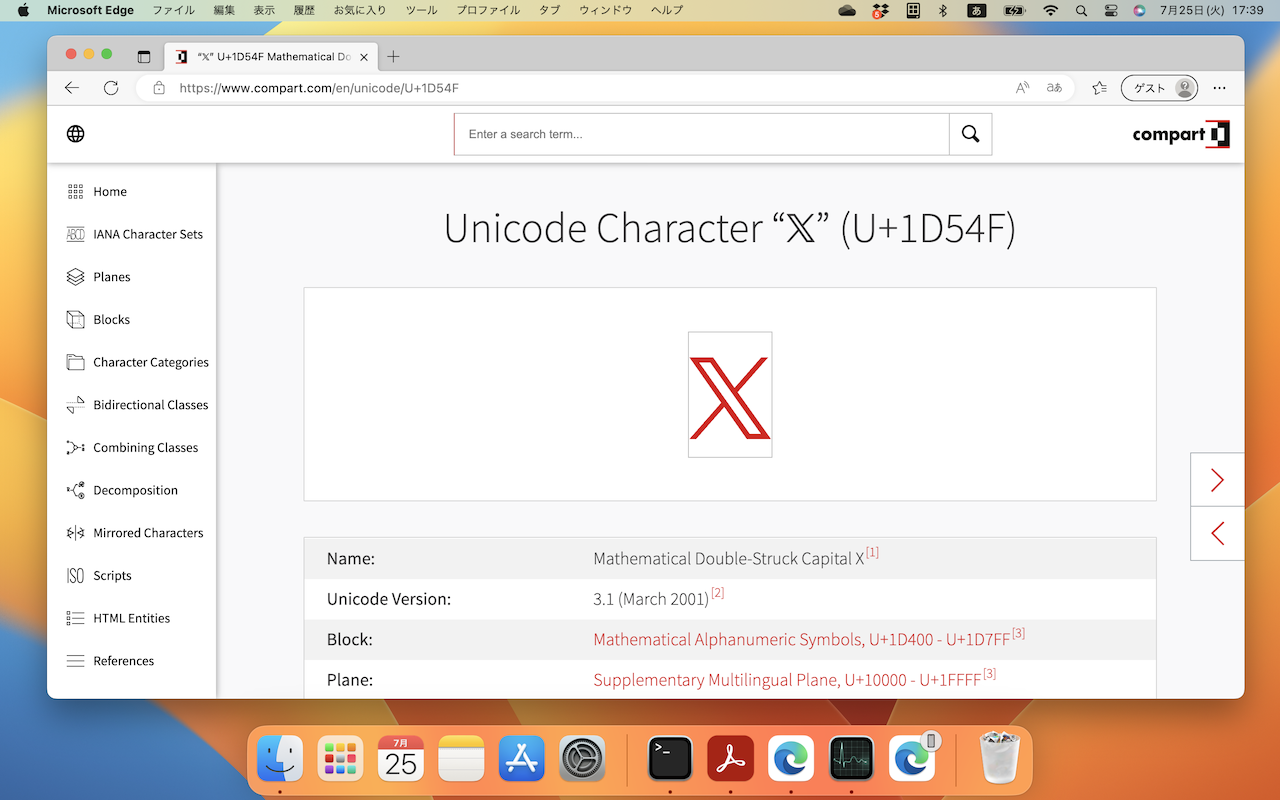Open Activity Monitor from the Dock

851,759
